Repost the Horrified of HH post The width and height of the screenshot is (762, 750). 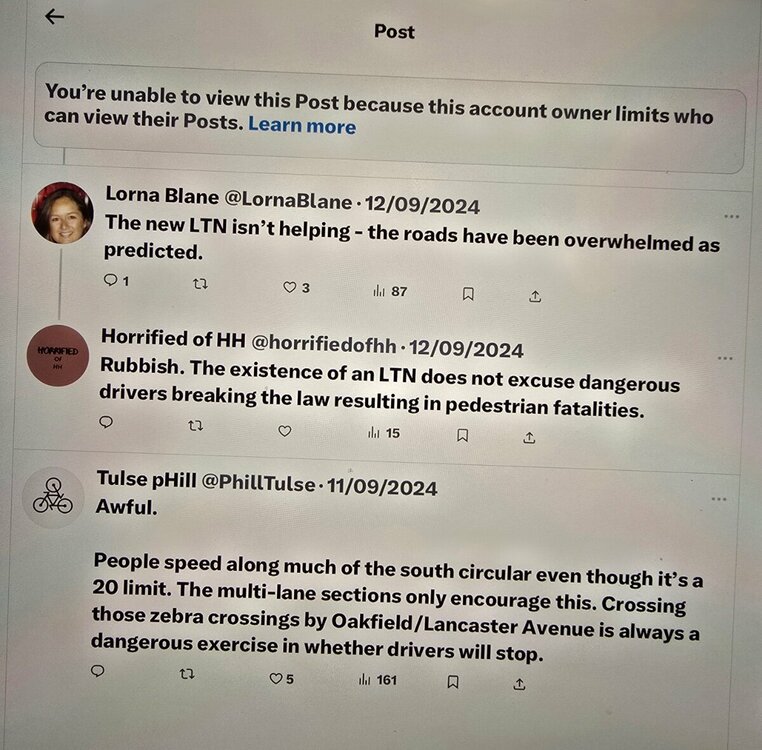click(195, 426)
